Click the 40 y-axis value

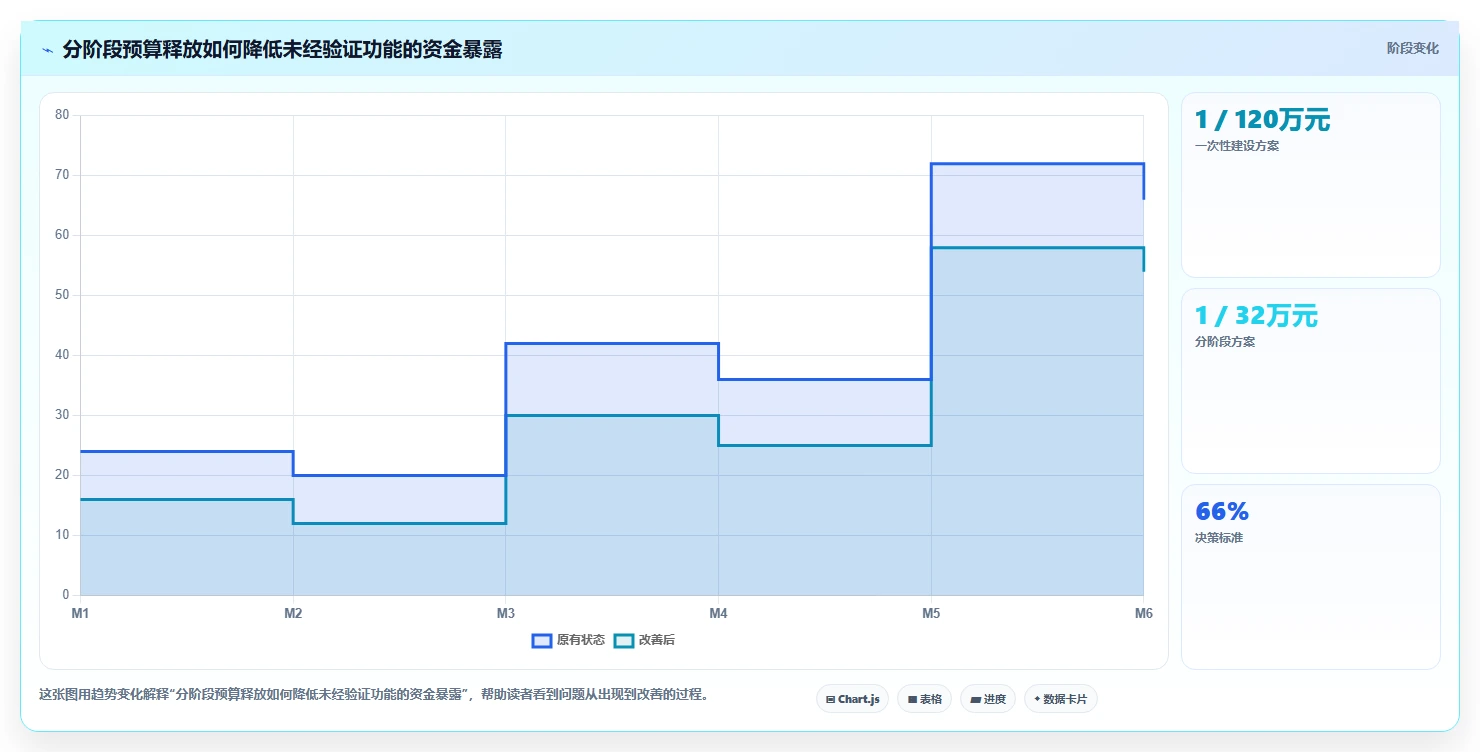(x=62, y=355)
